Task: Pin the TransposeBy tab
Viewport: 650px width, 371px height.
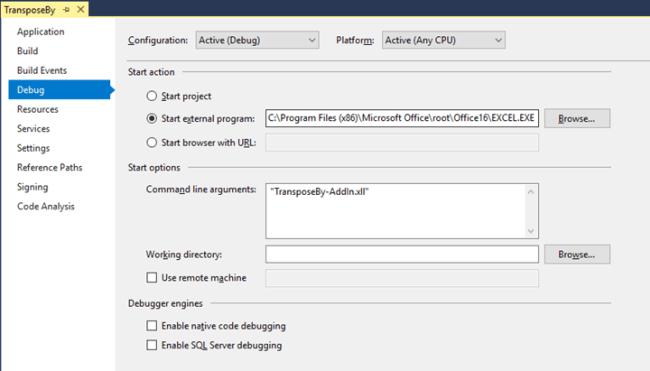Action: click(x=66, y=10)
